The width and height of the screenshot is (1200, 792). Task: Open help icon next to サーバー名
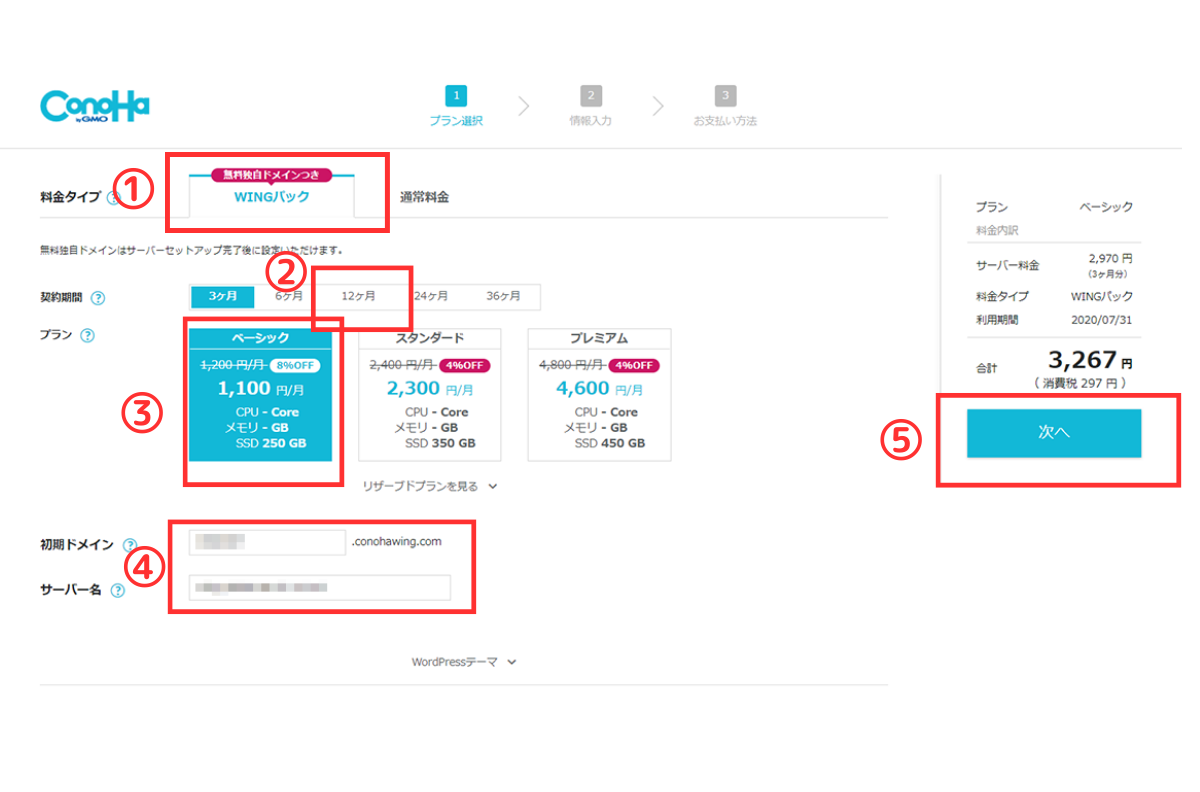pos(118,591)
